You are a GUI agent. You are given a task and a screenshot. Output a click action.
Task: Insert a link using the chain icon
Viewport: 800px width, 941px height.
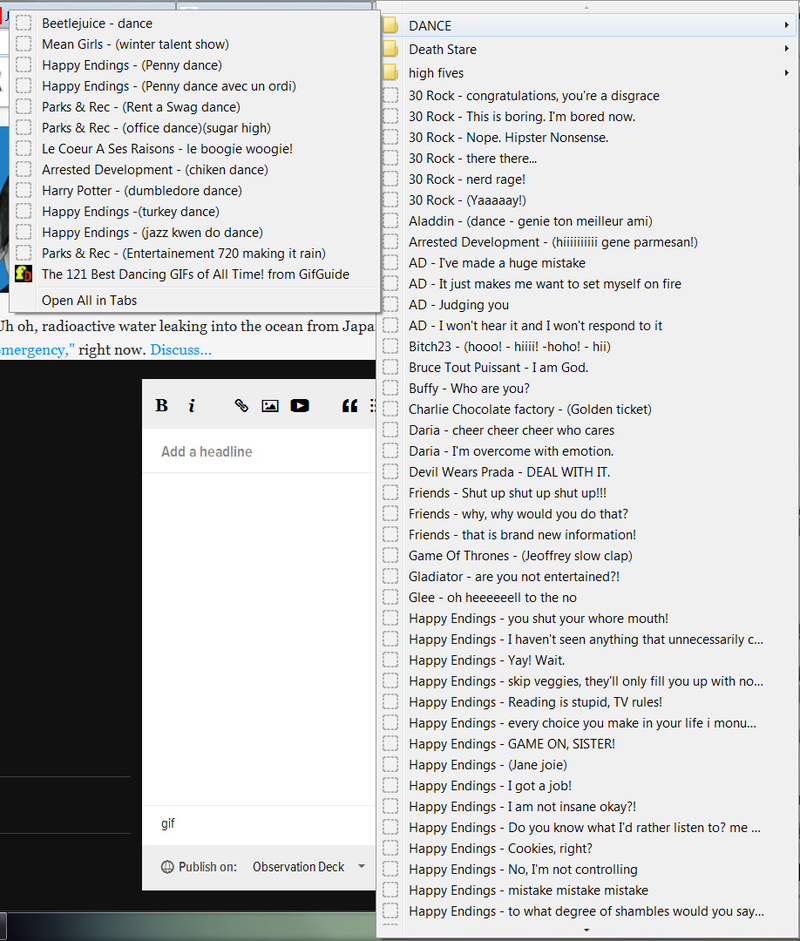coord(241,406)
